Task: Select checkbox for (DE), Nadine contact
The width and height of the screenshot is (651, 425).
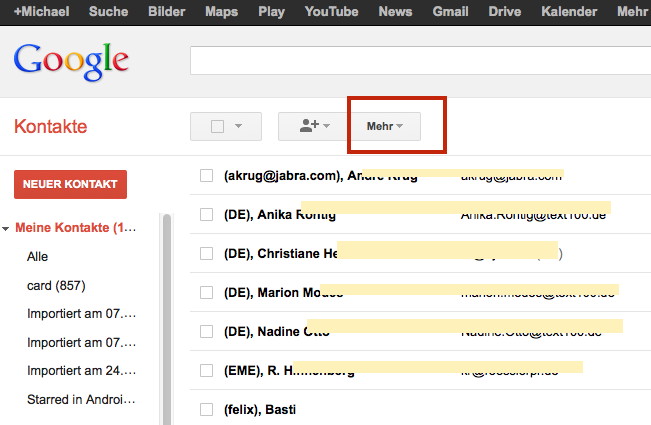Action: coord(206,332)
